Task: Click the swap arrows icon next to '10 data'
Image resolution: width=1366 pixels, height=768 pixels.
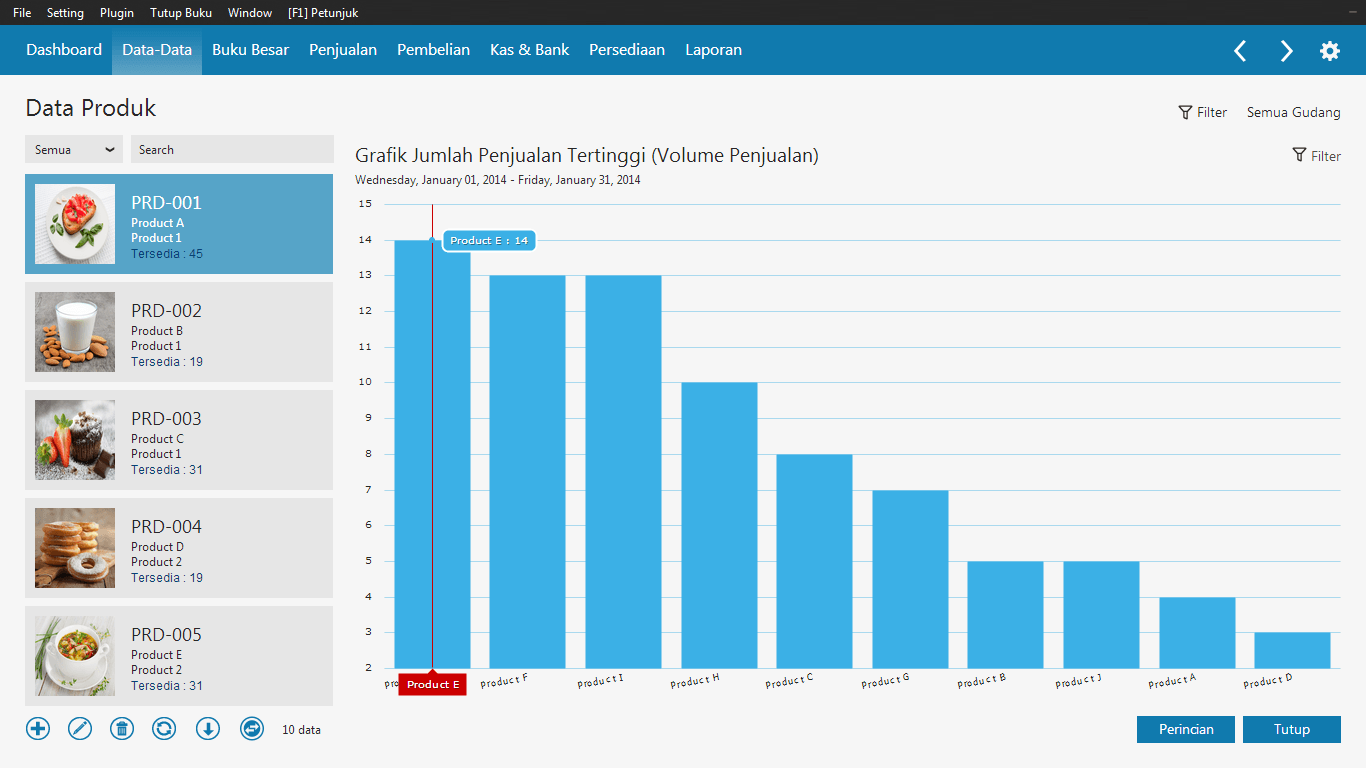Action: tap(252, 729)
